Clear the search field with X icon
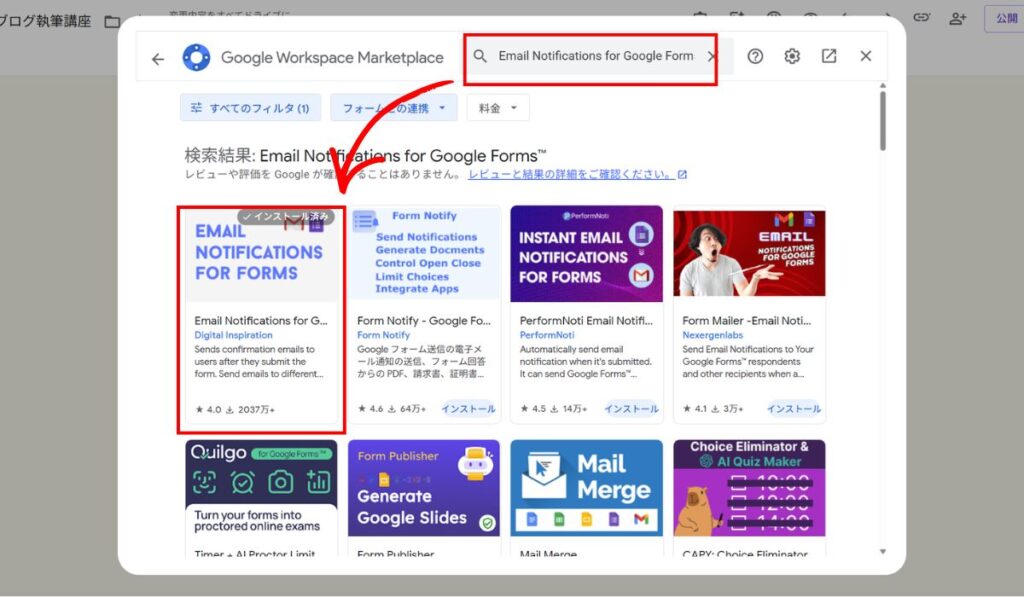This screenshot has width=1024, height=597. 711,56
